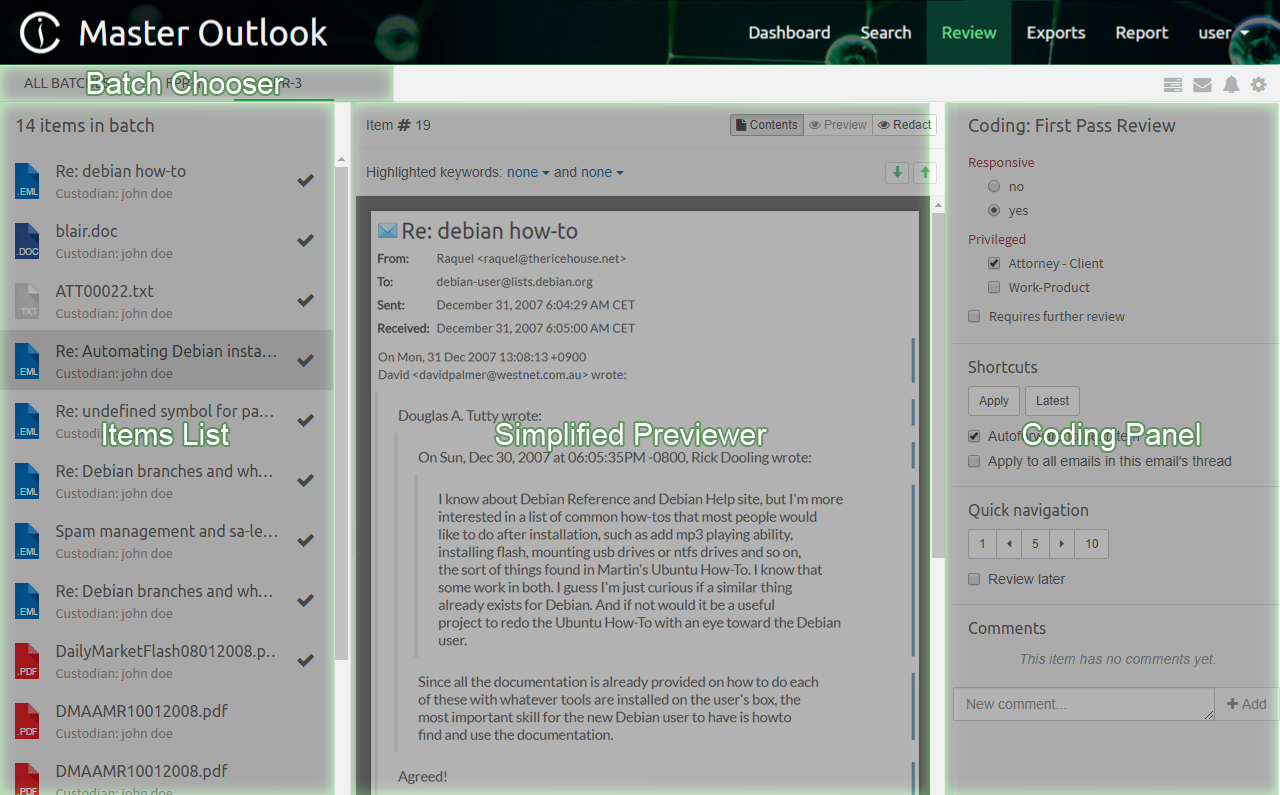Screen dimensions: 1280x795
Task: Enable the Work-Product privilege checkbox
Action: [994, 288]
